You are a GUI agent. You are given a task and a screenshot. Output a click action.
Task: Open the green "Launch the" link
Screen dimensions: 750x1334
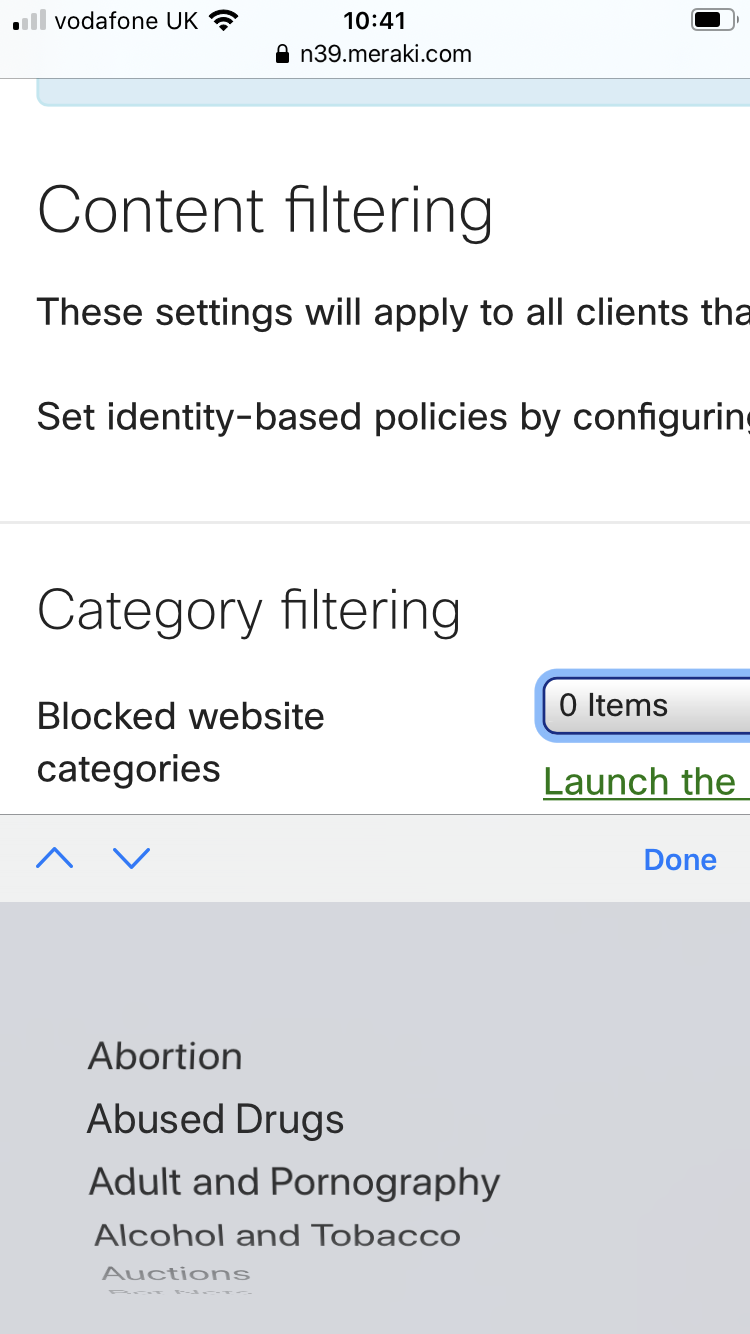pos(645,781)
